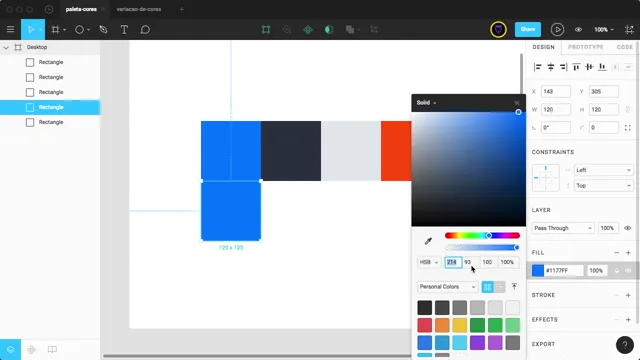Open the Comment tool
Screen dimensions: 640x360
pyautogui.click(x=145, y=29)
